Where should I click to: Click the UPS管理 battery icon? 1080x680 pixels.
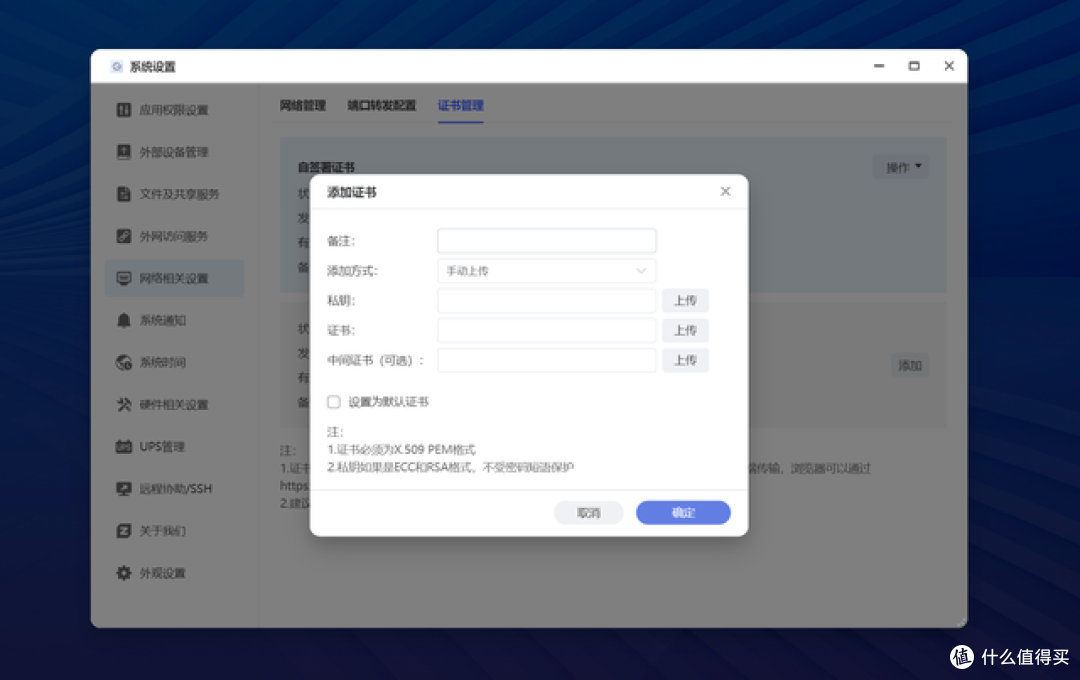(124, 446)
